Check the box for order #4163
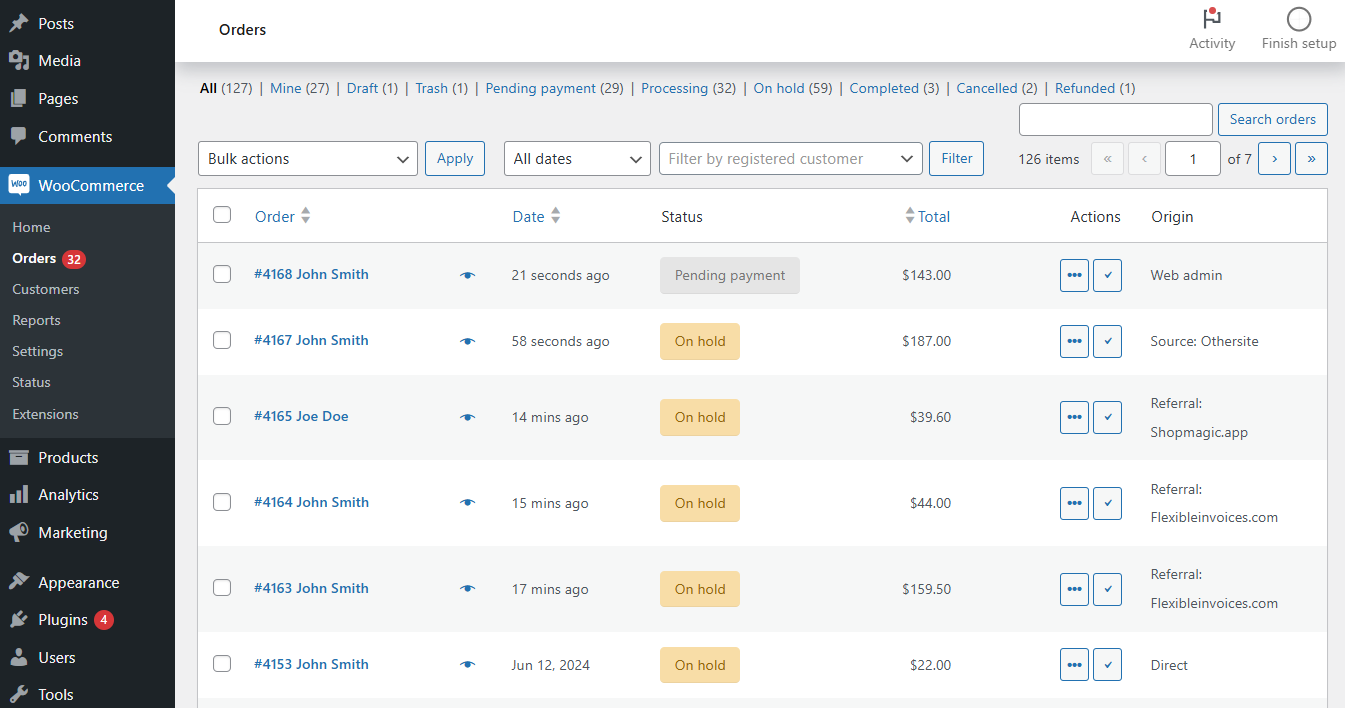1345x708 pixels. pyautogui.click(x=222, y=588)
